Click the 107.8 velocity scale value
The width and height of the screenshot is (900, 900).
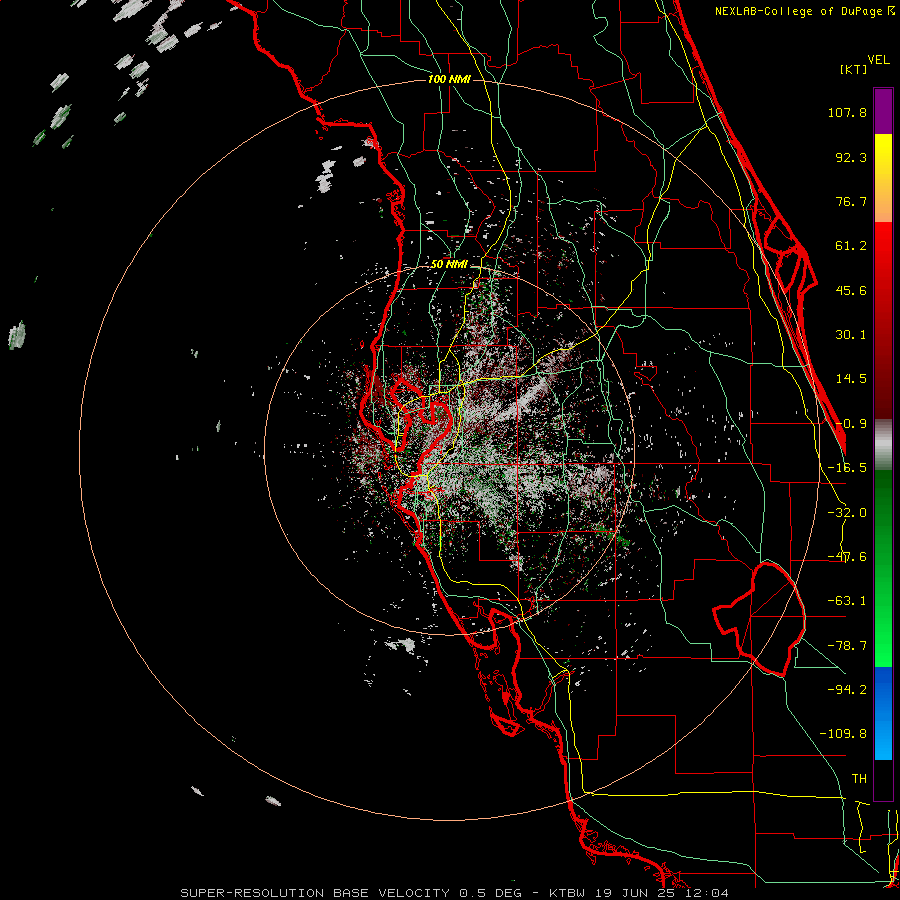coord(847,112)
